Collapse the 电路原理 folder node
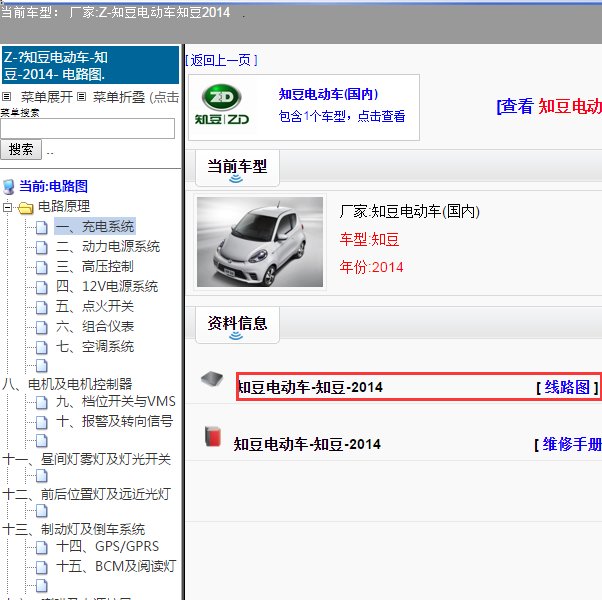The width and height of the screenshot is (602, 600). (x=7, y=207)
